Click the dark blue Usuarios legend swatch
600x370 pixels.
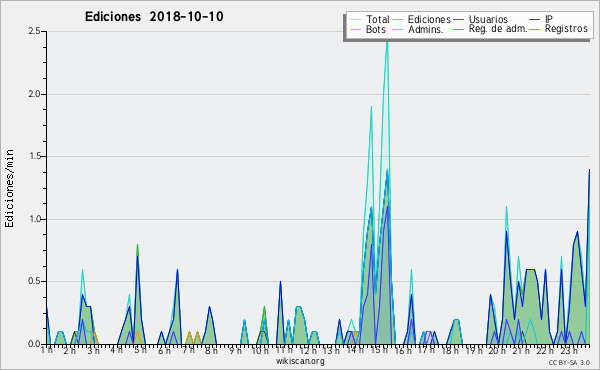[458, 20]
